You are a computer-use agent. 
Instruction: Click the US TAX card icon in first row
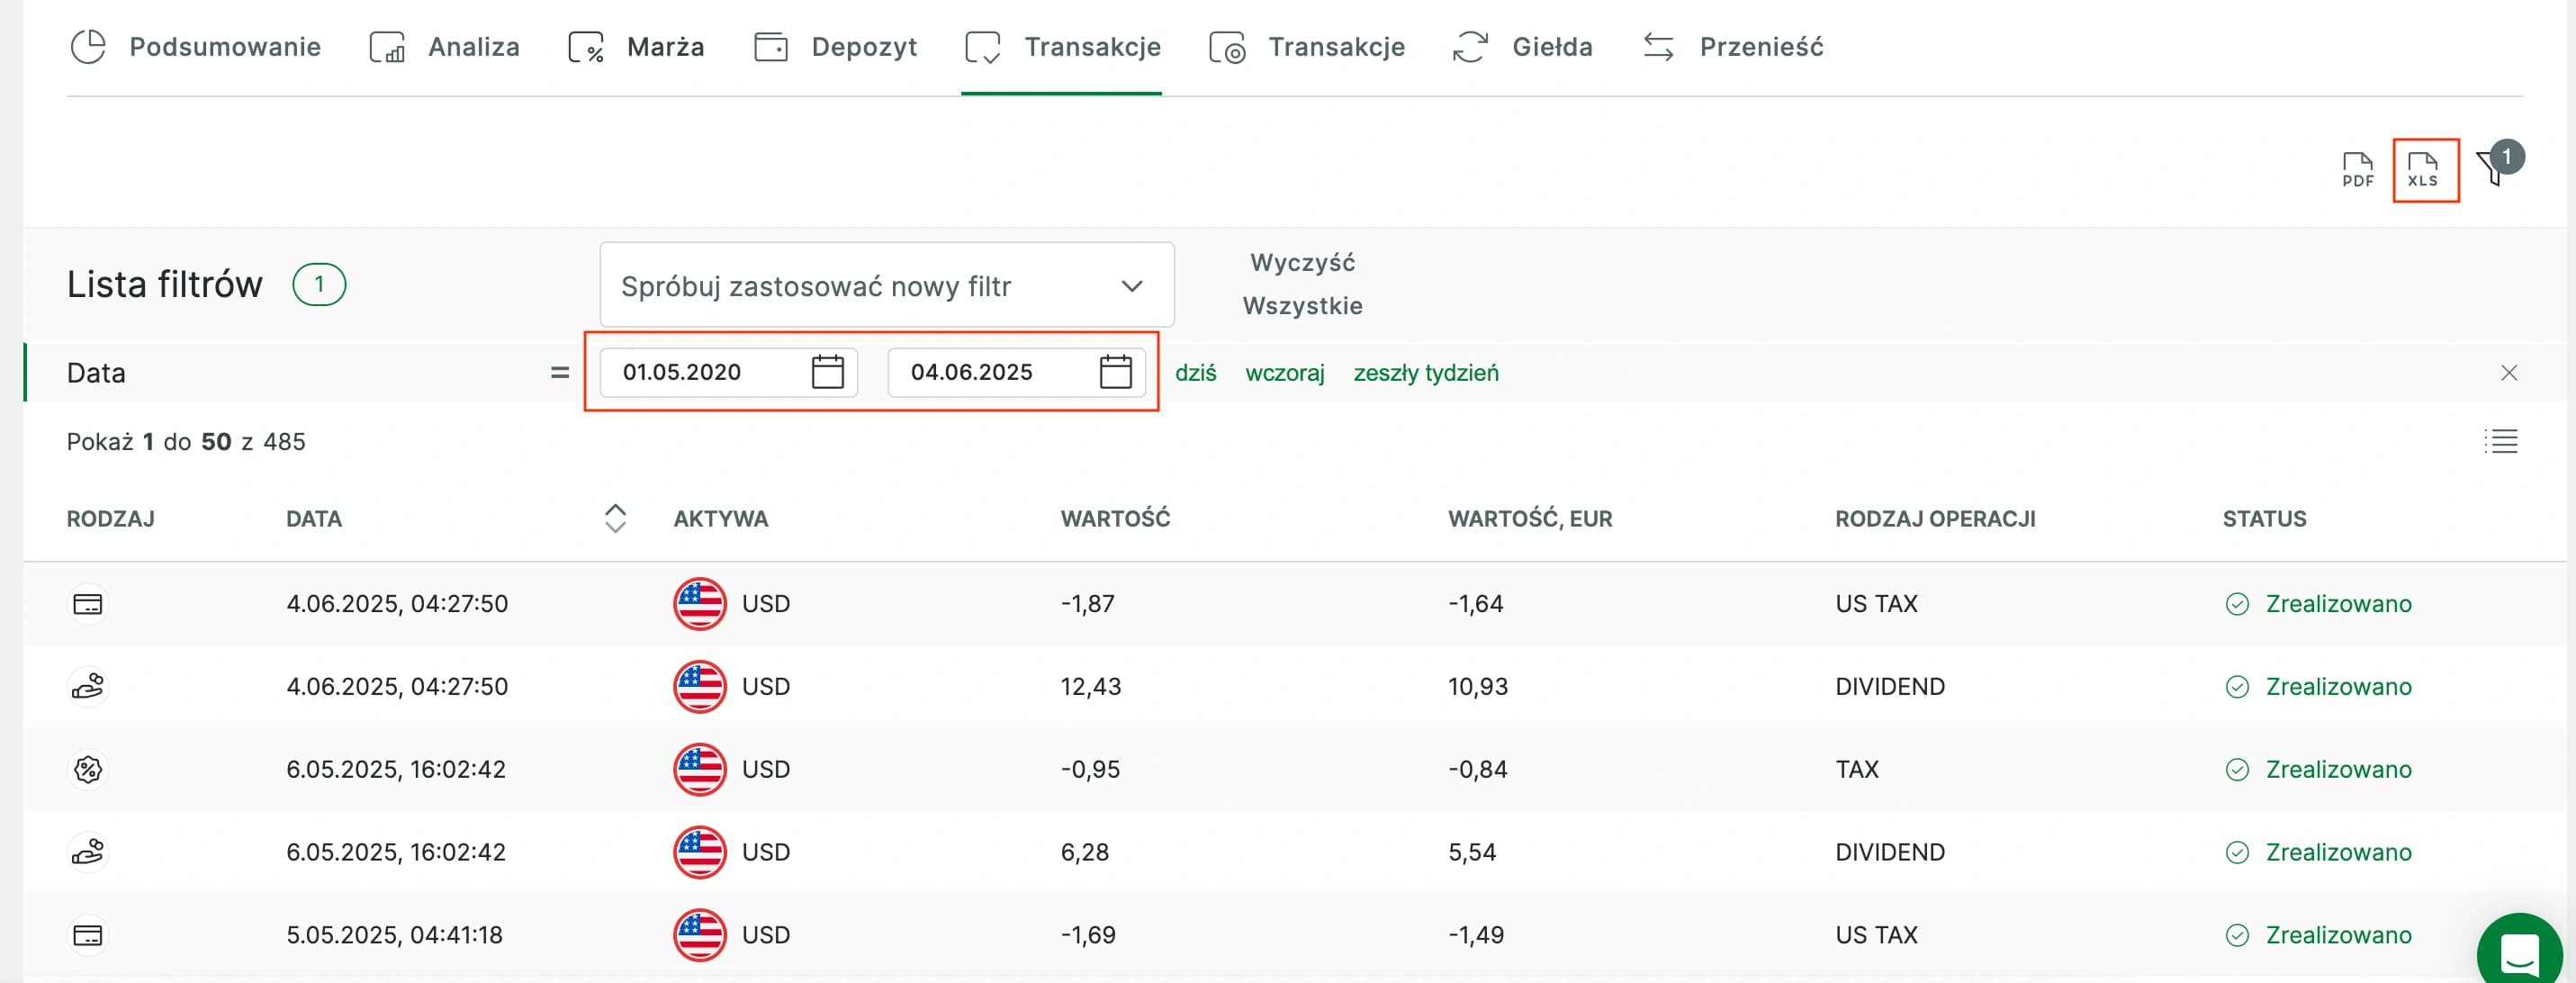tap(88, 604)
